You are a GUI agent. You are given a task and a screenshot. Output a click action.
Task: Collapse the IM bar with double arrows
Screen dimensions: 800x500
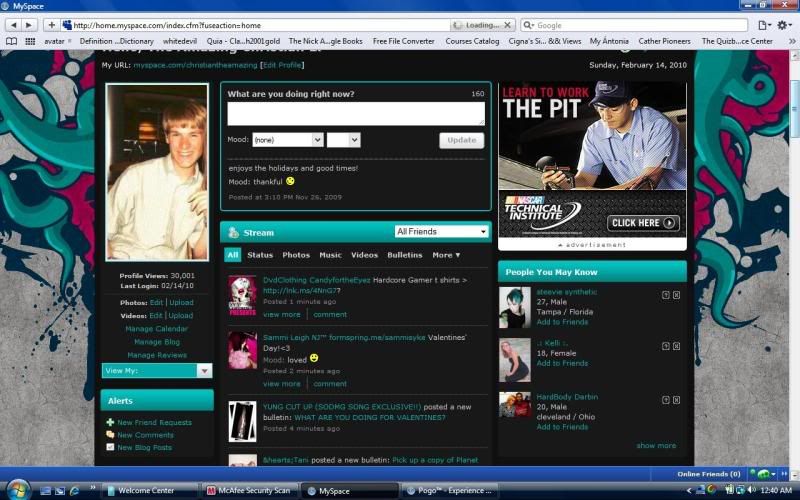click(785, 474)
